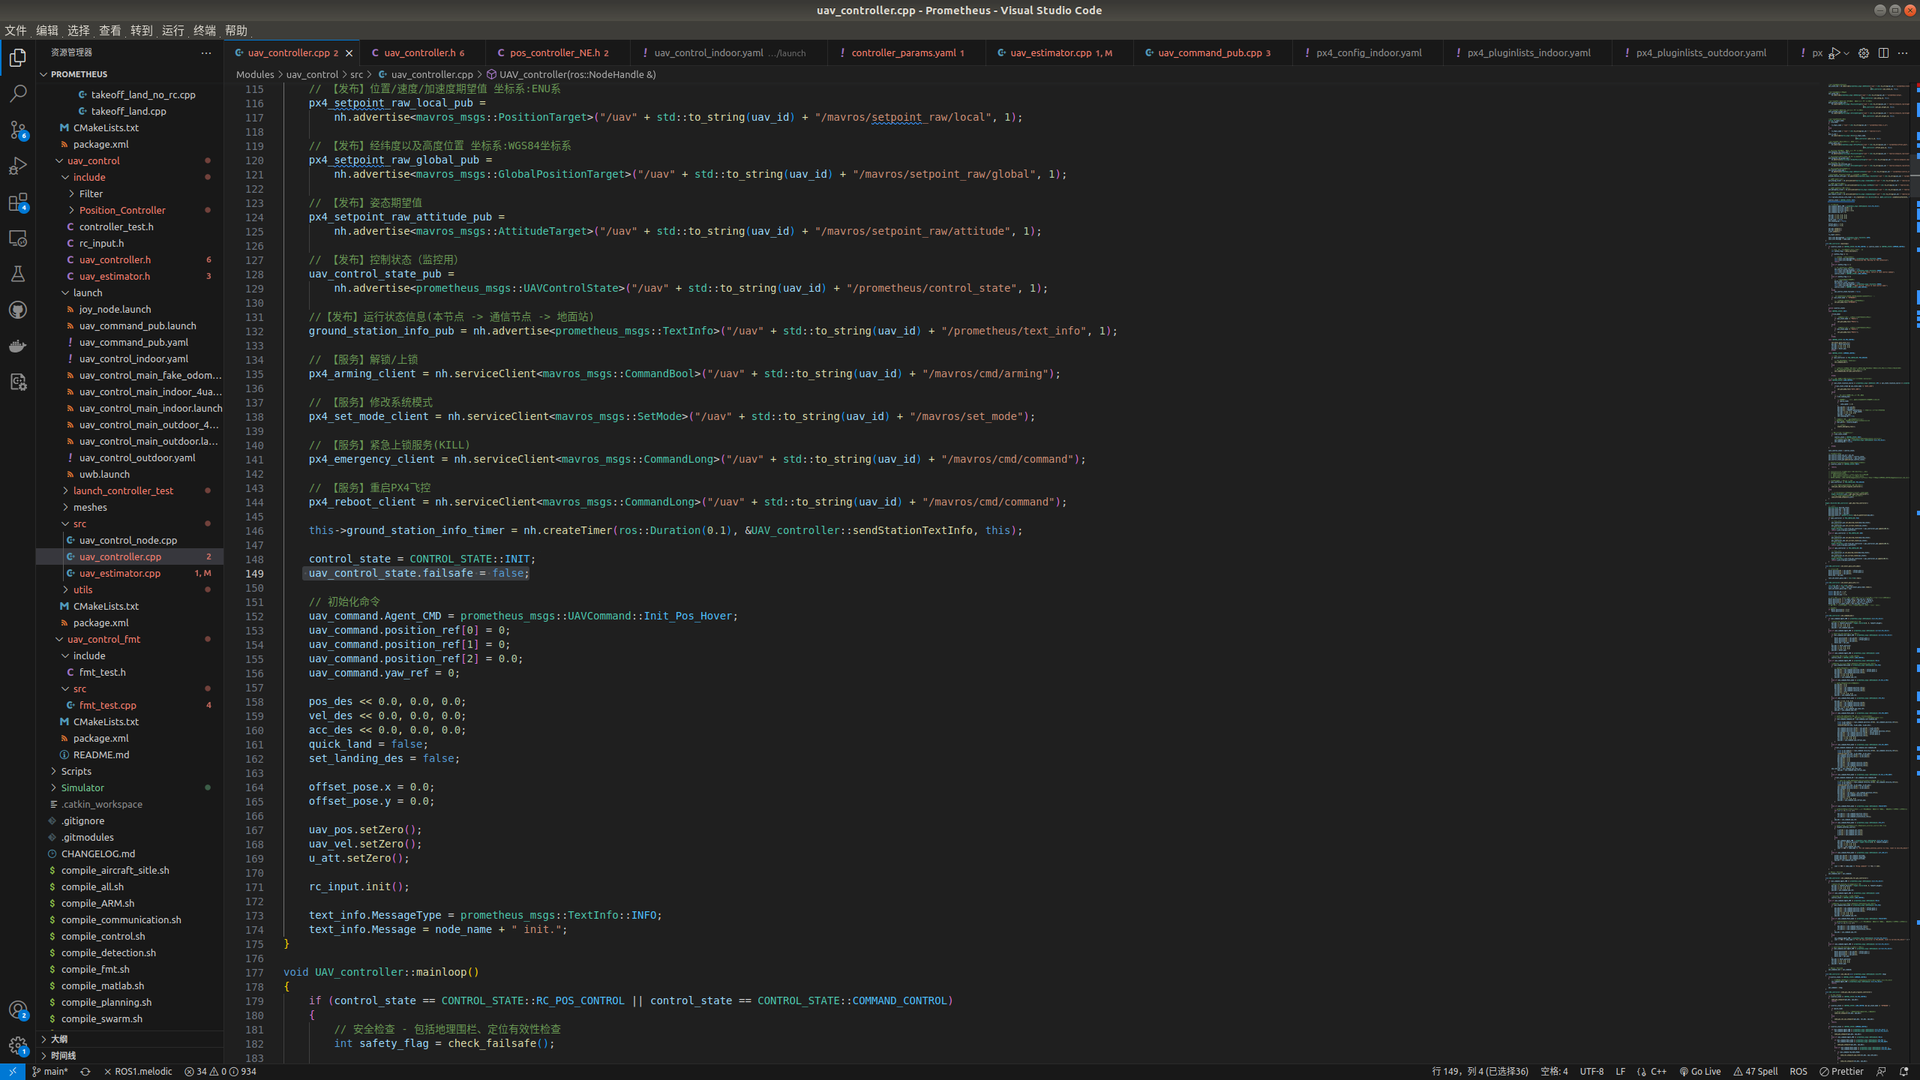Viewport: 1920px width, 1080px height.
Task: Open fmt_test.cpp in explorer
Action: click(x=129, y=705)
